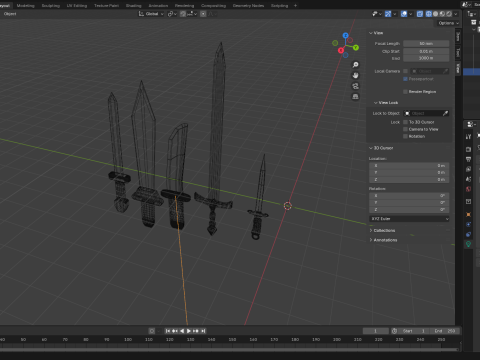
Task: Click 3D Cursor Location X field
Action: pos(409,166)
